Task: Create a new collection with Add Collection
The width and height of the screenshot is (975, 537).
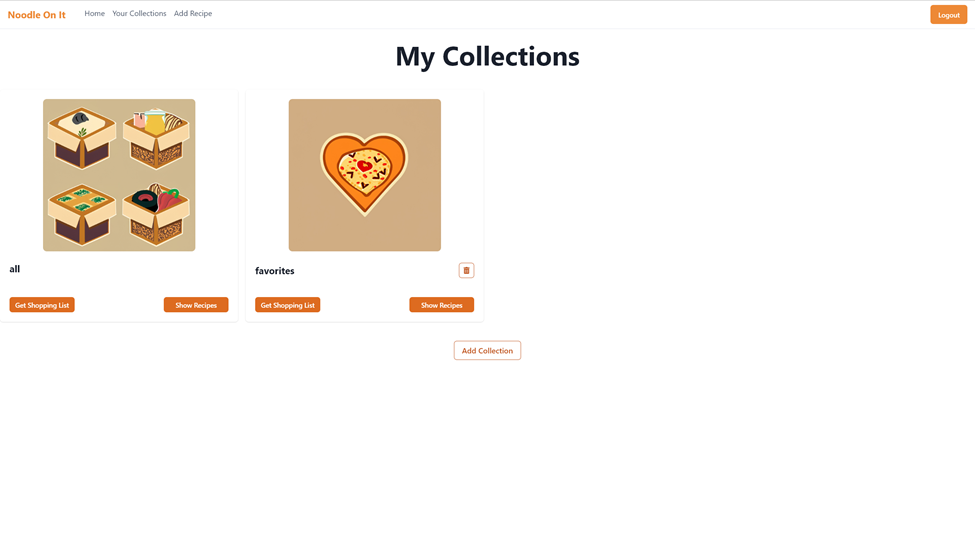Action: 488,351
